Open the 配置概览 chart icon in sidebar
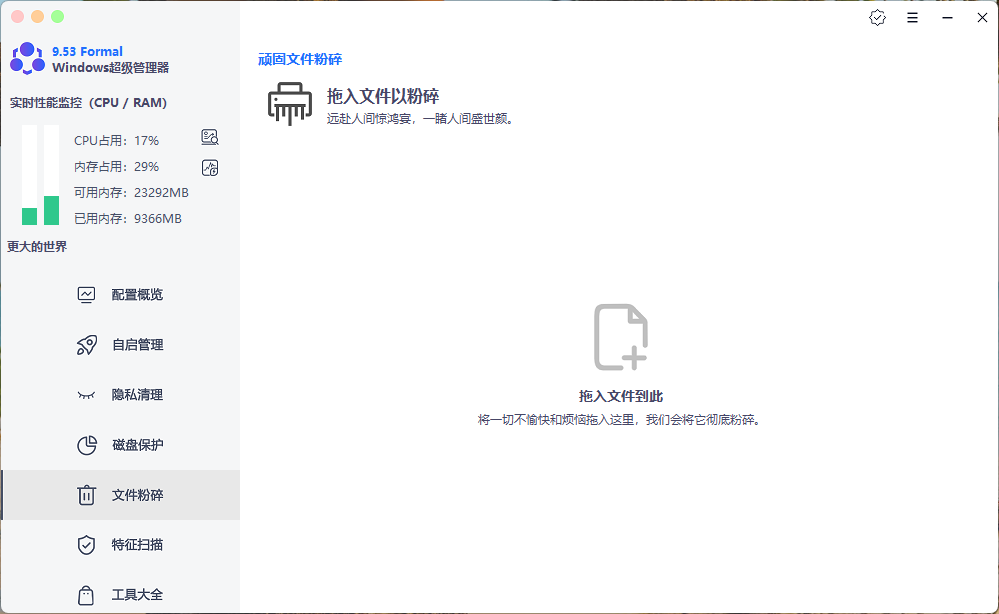The width and height of the screenshot is (999, 614). pos(84,294)
